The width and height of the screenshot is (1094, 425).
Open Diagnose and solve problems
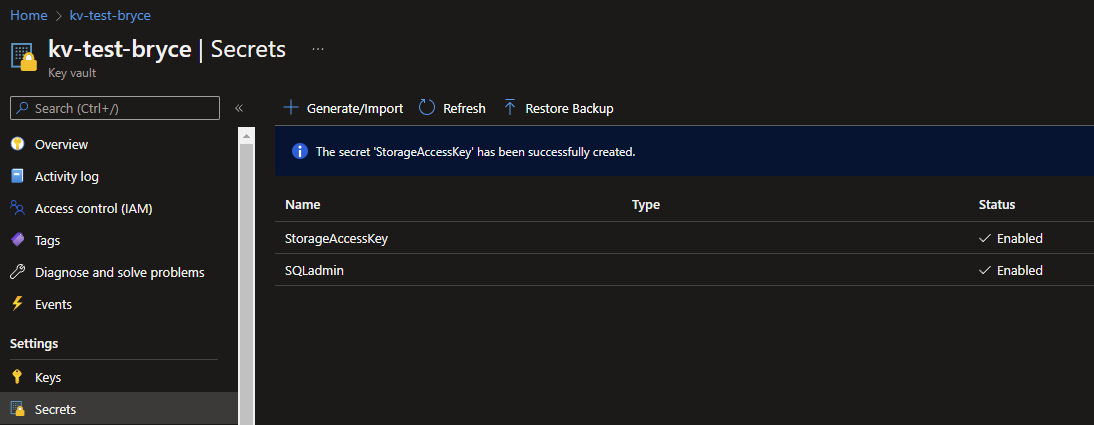coord(119,272)
